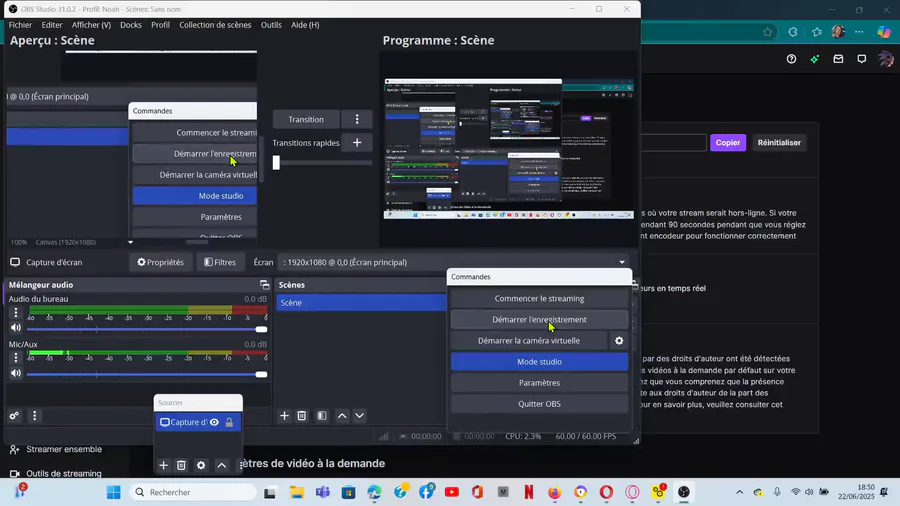
Task: Bookmark page with Edge star icon
Action: [767, 32]
